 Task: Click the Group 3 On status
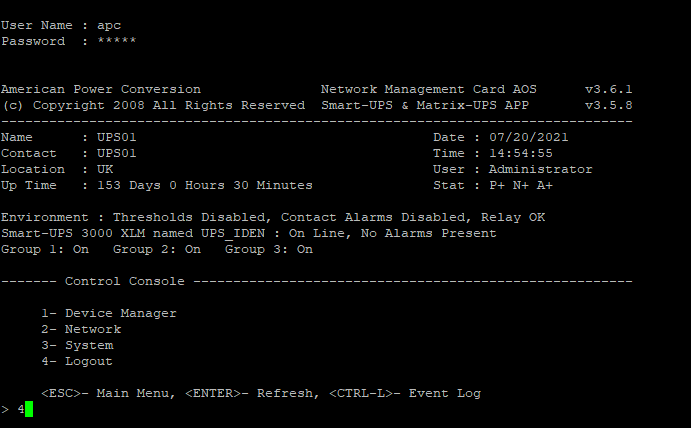[268, 249]
